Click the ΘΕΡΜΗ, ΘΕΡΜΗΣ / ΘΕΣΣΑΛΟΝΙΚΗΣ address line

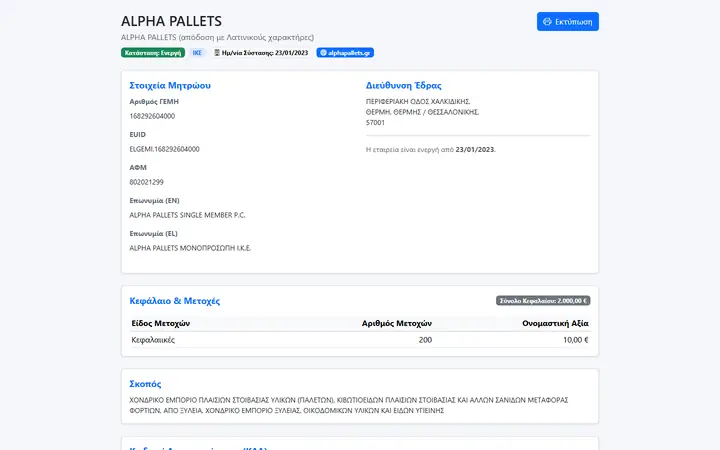pos(422,112)
